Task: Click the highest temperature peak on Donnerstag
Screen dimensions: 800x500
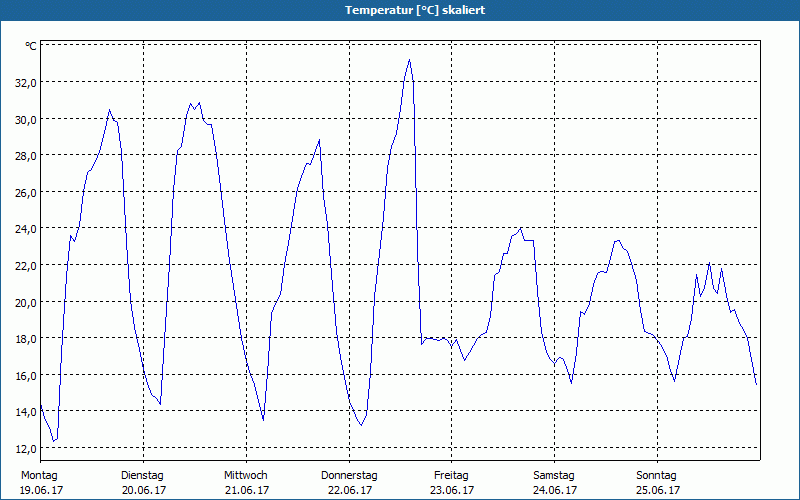Action: tap(409, 60)
